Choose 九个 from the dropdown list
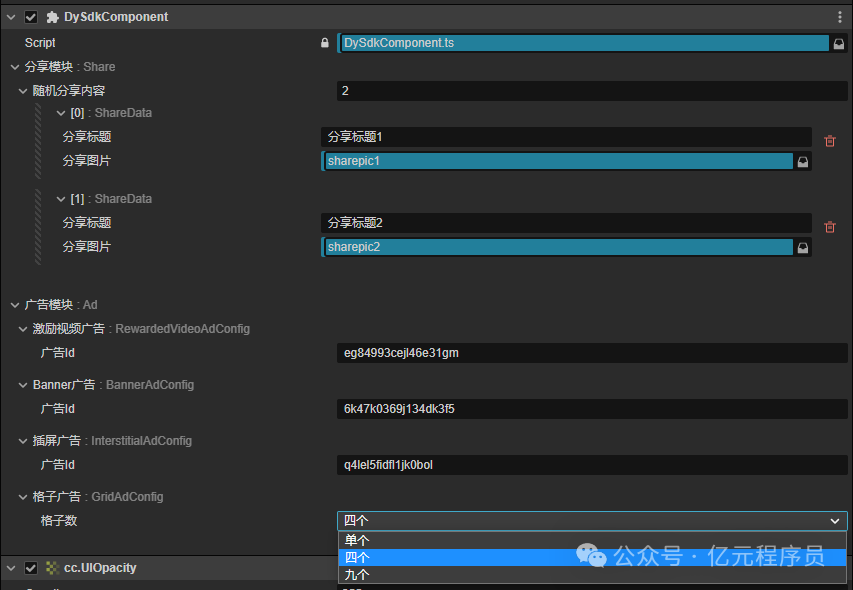This screenshot has width=853, height=590. click(592, 574)
